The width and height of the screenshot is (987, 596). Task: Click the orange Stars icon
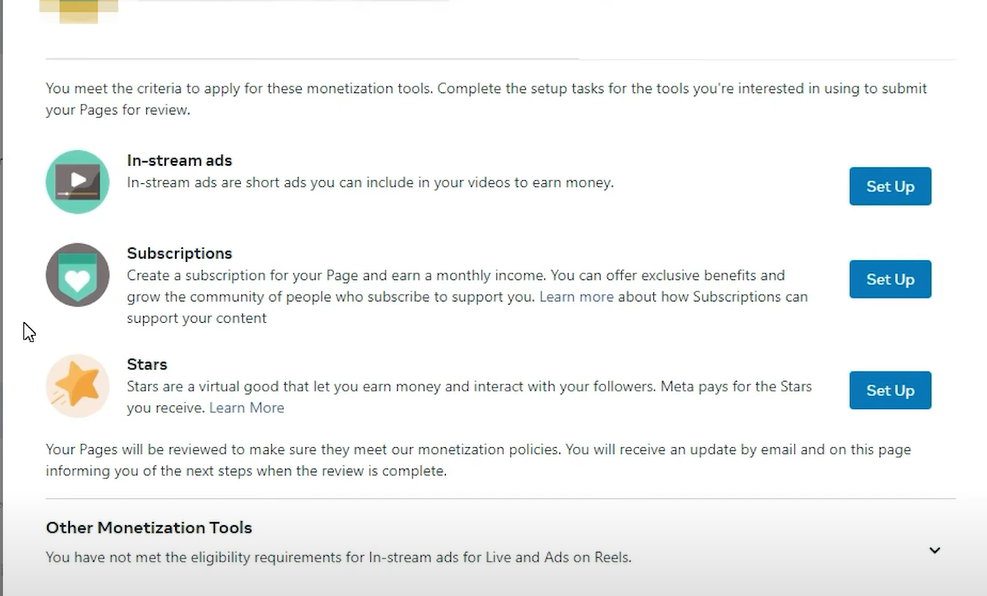77,386
